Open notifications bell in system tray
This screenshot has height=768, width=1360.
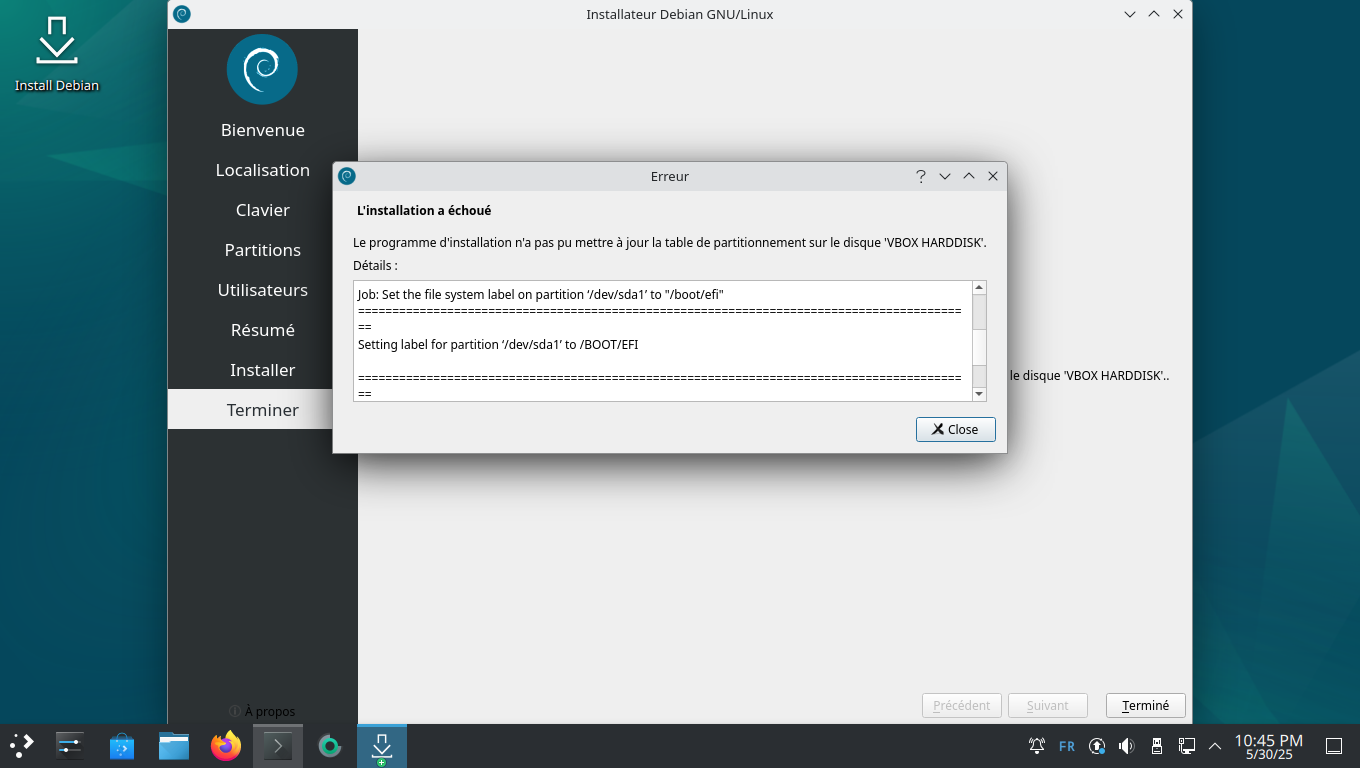tap(1037, 746)
